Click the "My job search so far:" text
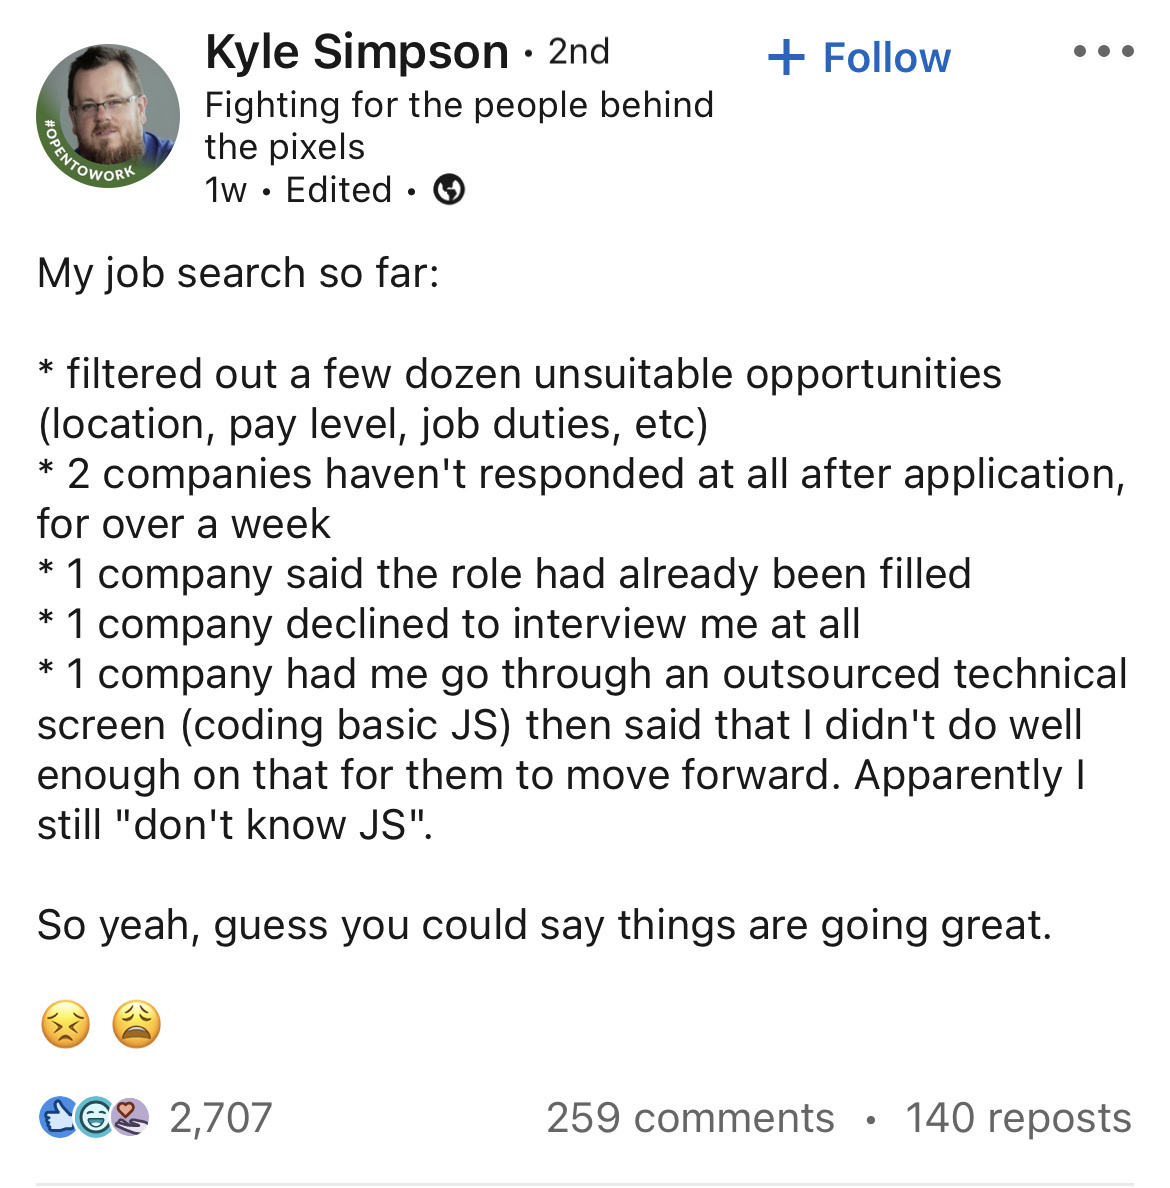Screen dimensions: 1170x1188 tap(238, 273)
